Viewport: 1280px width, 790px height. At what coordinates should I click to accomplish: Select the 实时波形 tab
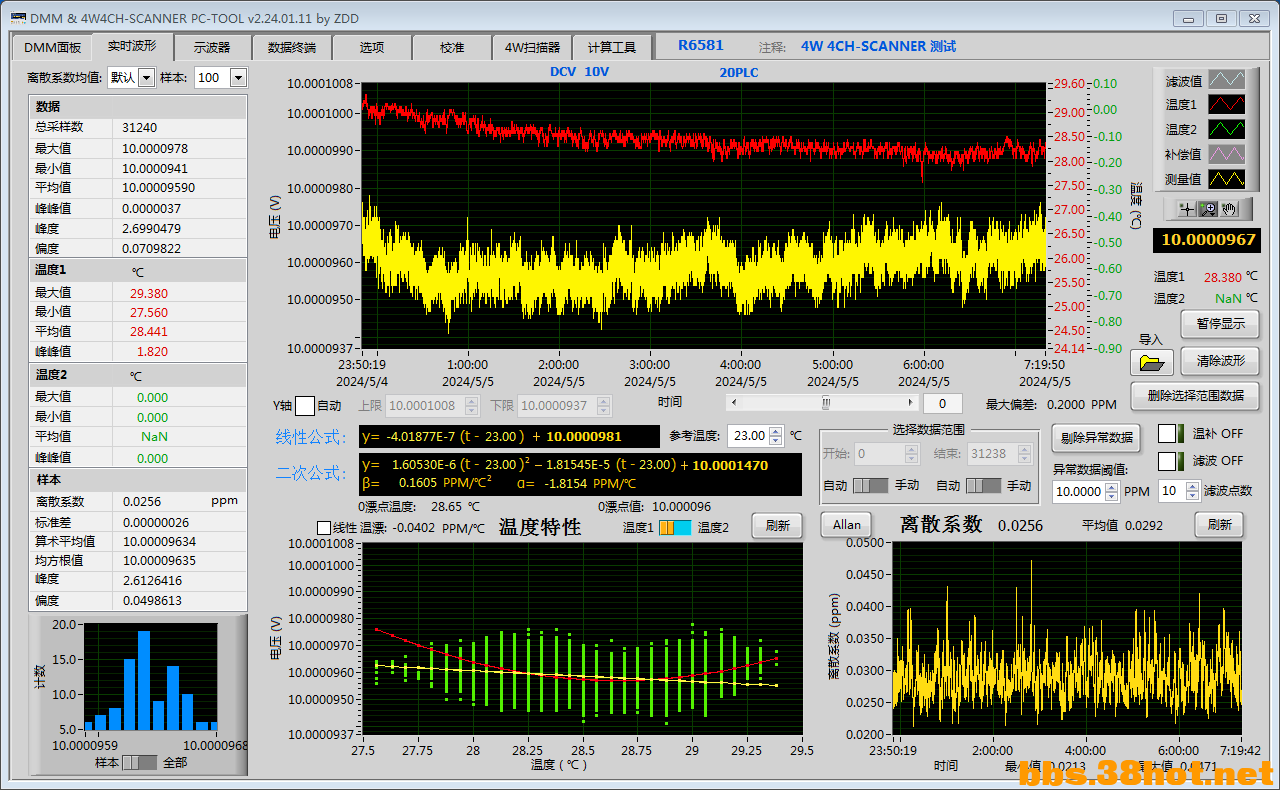[x=132, y=46]
